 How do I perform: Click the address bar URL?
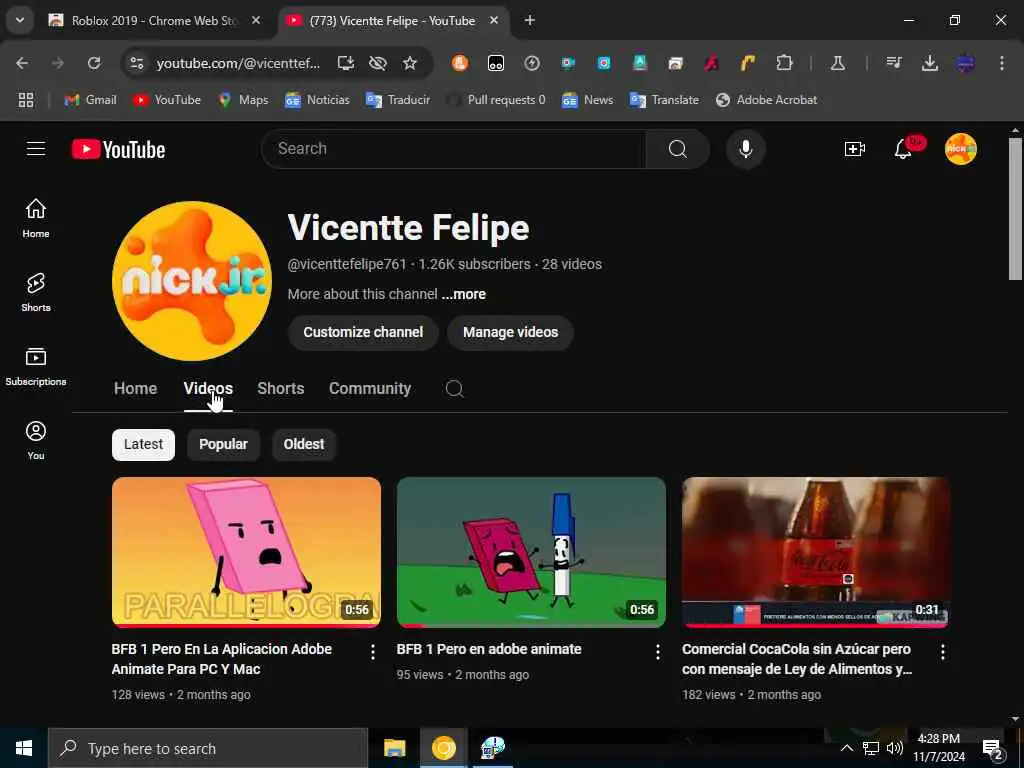point(238,63)
